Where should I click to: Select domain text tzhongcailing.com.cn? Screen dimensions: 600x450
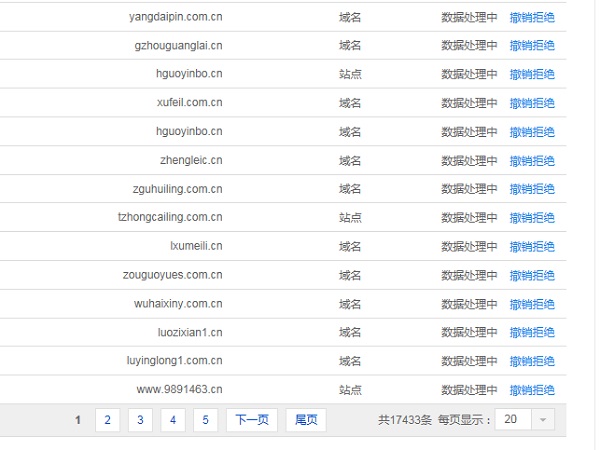[x=170, y=217]
